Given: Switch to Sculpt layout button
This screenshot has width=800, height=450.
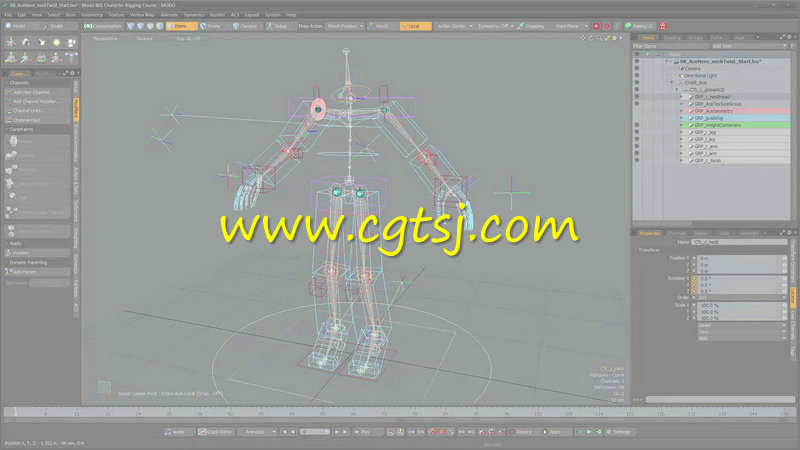Looking at the screenshot, I should click(58, 26).
